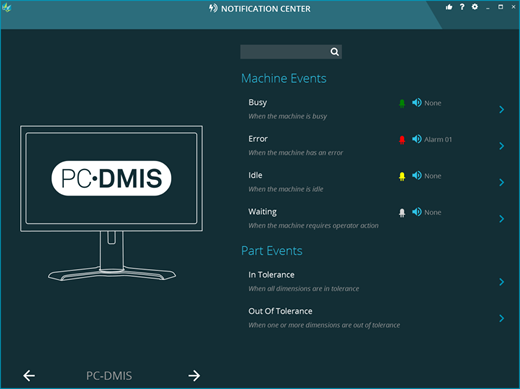
Task: Click the None sound label for Busy
Action: (x=433, y=103)
